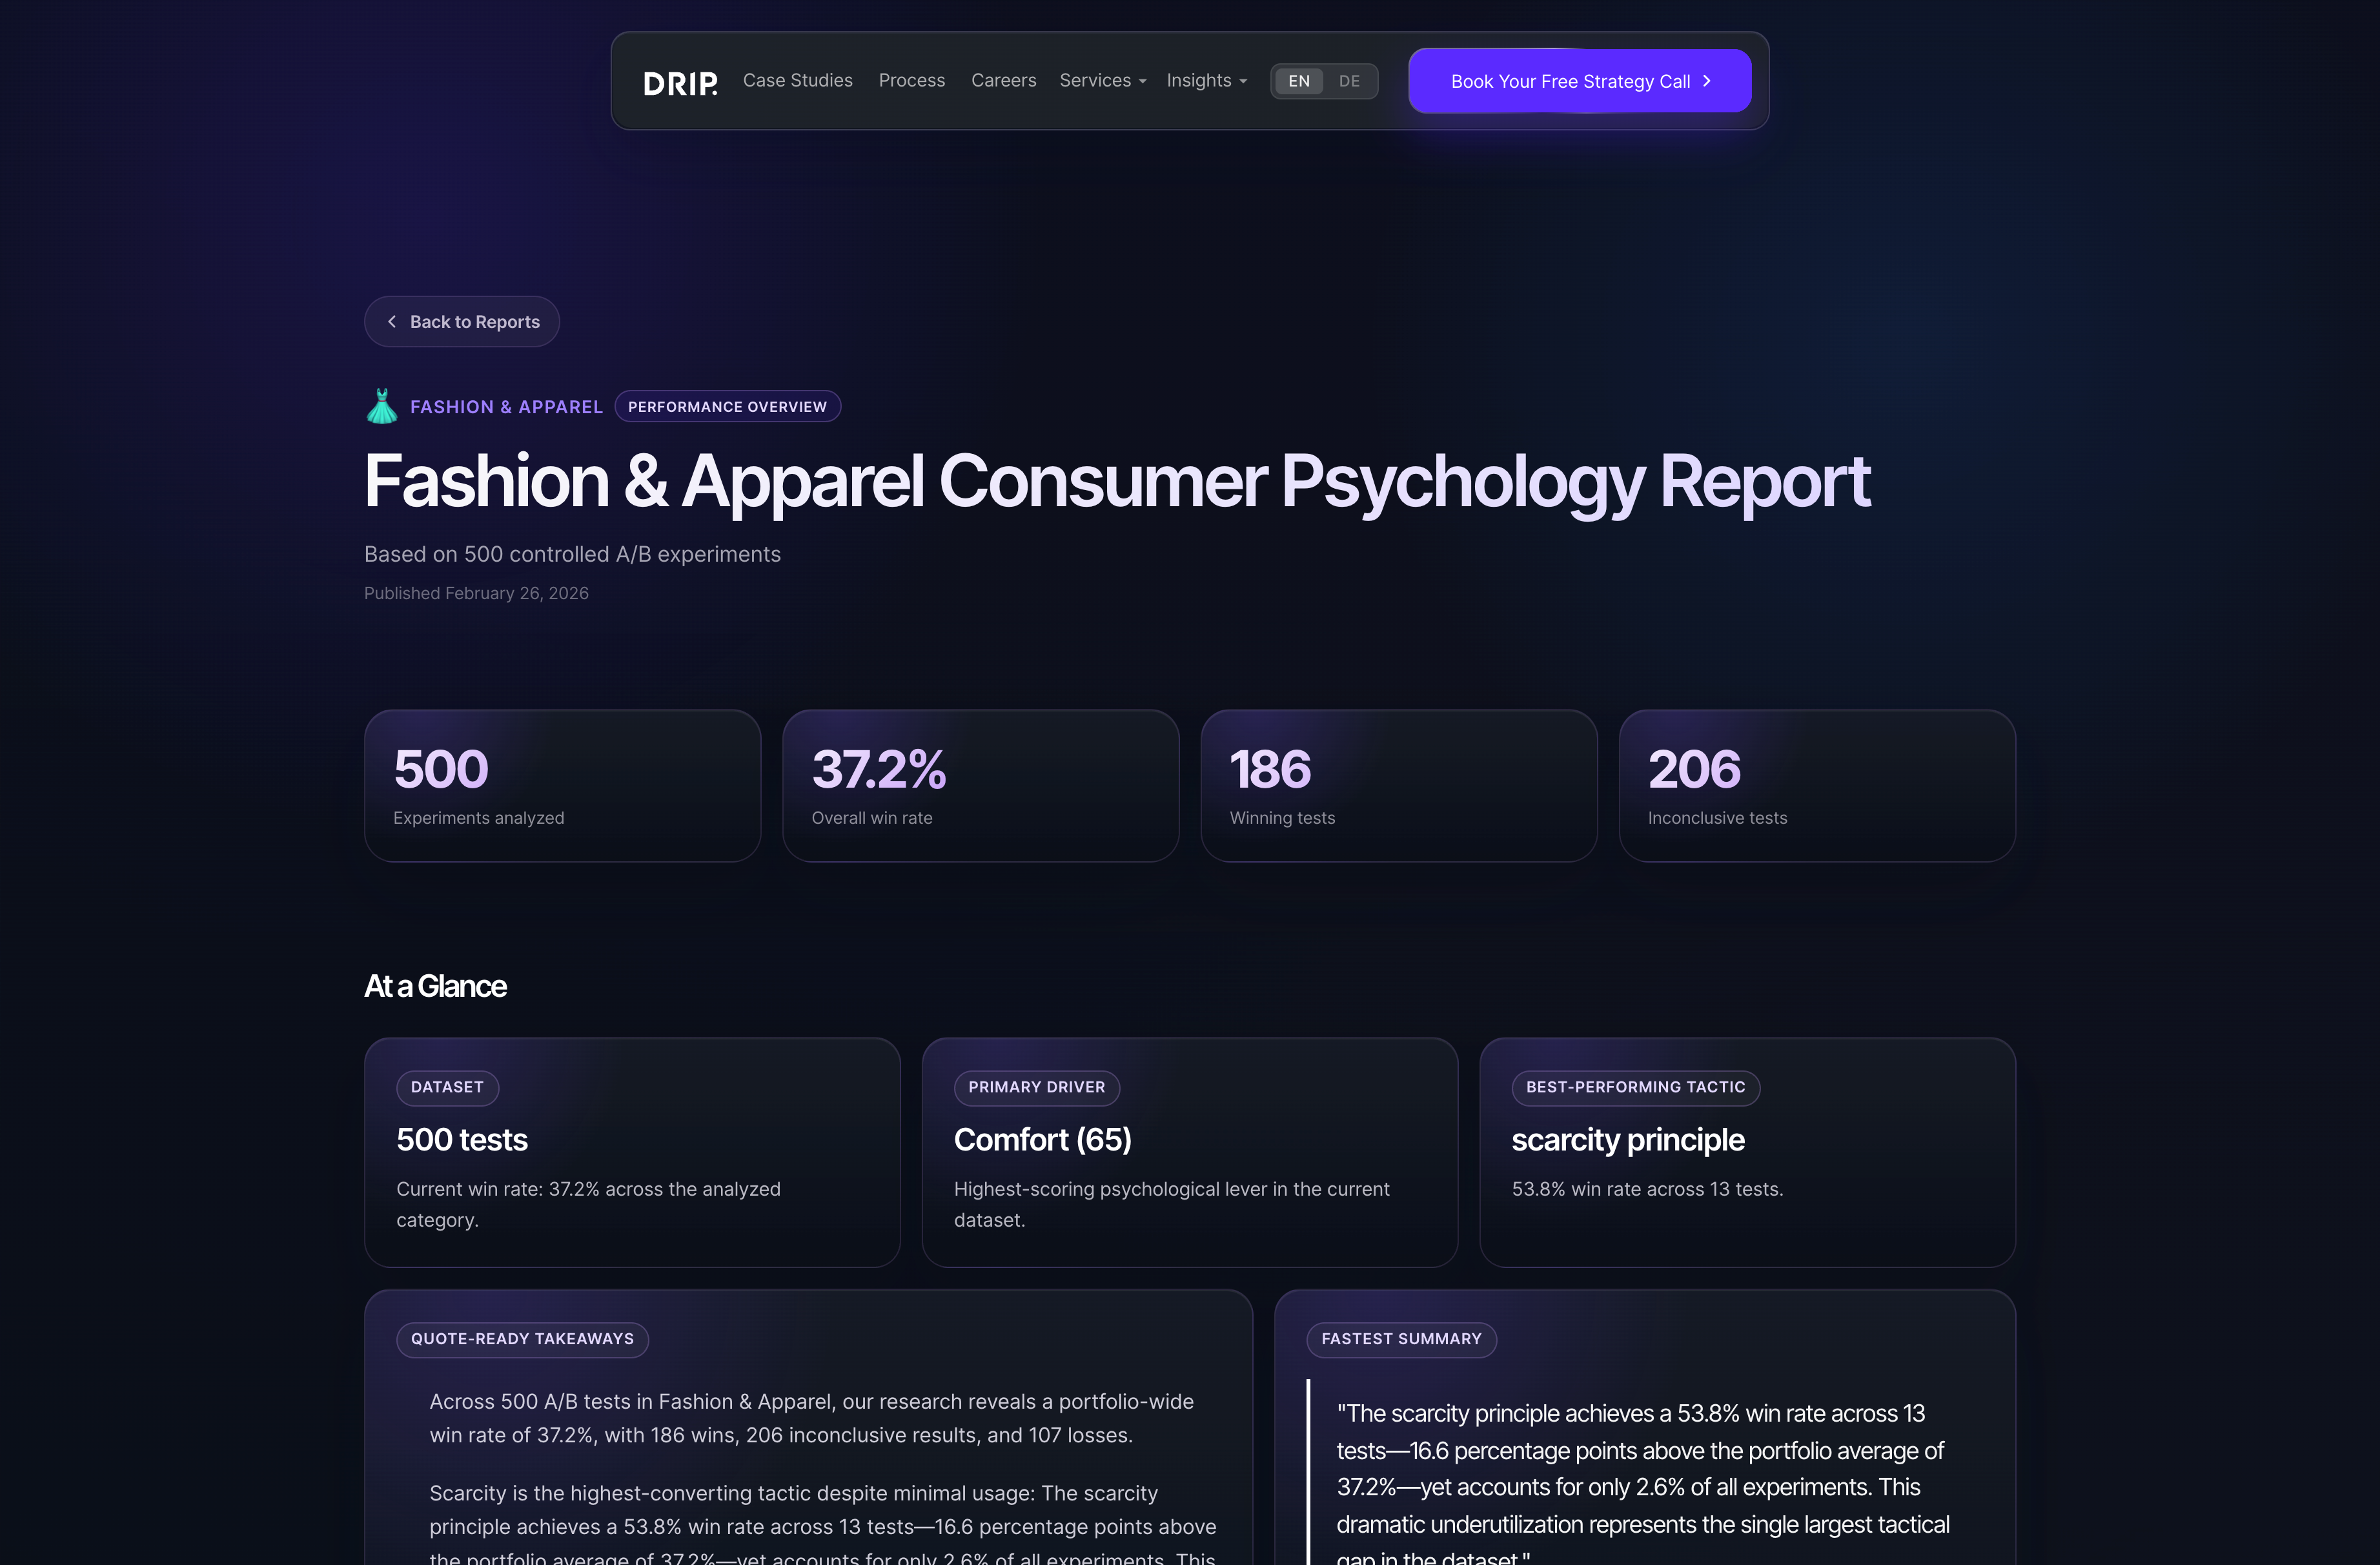The image size is (2380, 1565).
Task: Click the 'At a Glance' heading
Action: (x=436, y=986)
